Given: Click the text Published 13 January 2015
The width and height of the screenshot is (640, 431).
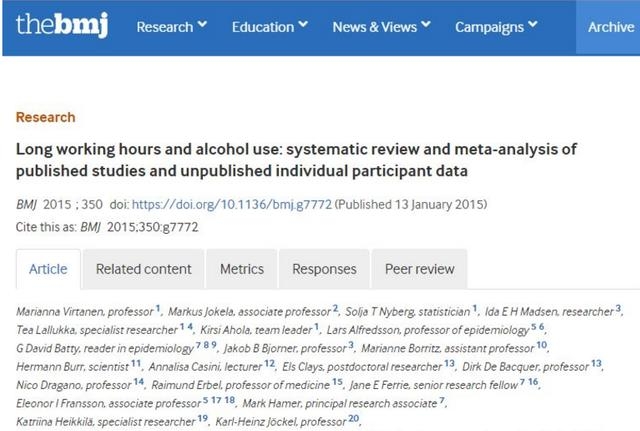Looking at the screenshot, I should 411,204.
